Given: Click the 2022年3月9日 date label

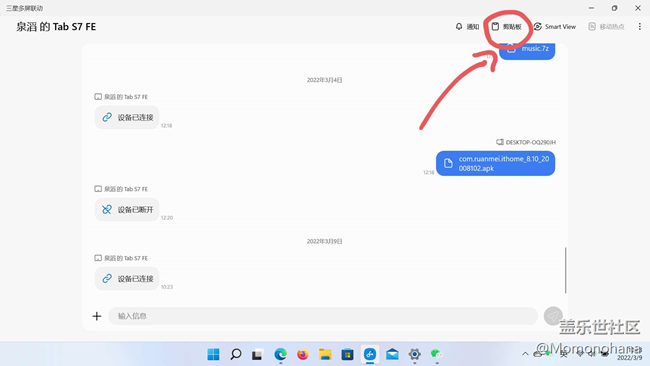Looking at the screenshot, I should coord(325,241).
